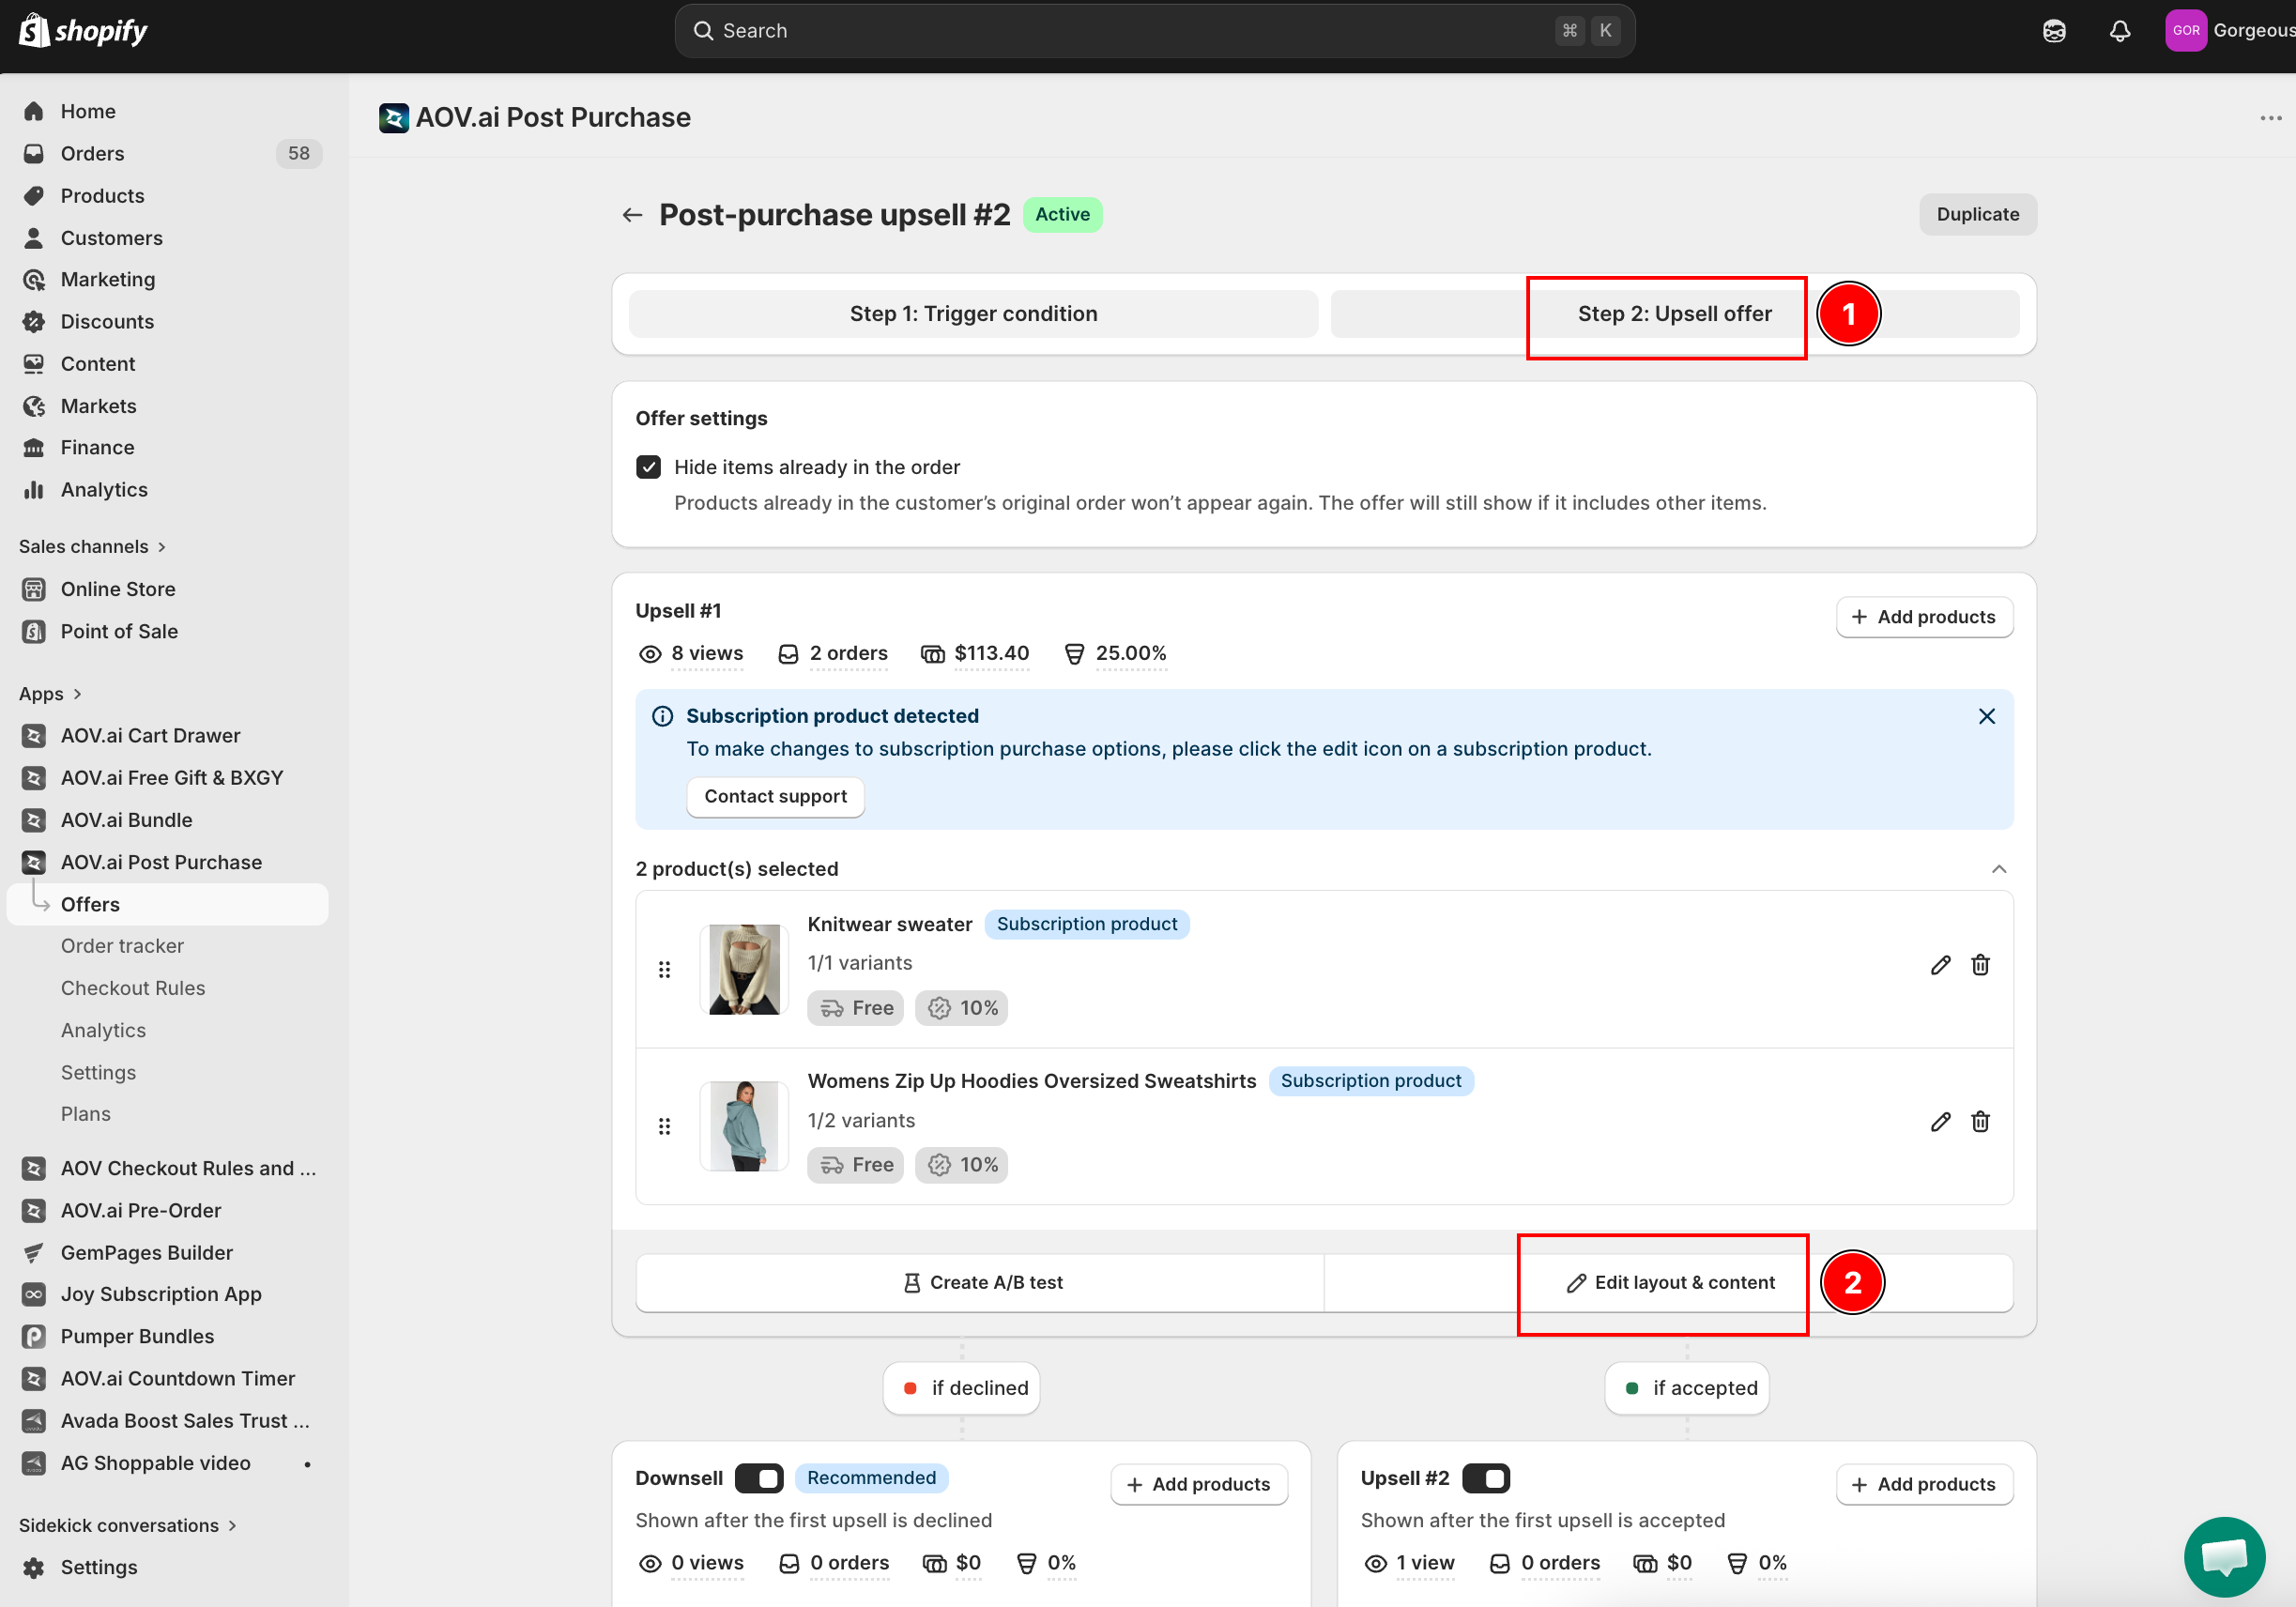Add products to Upsell #1
Screen dimensions: 2296x1607
(1924, 617)
